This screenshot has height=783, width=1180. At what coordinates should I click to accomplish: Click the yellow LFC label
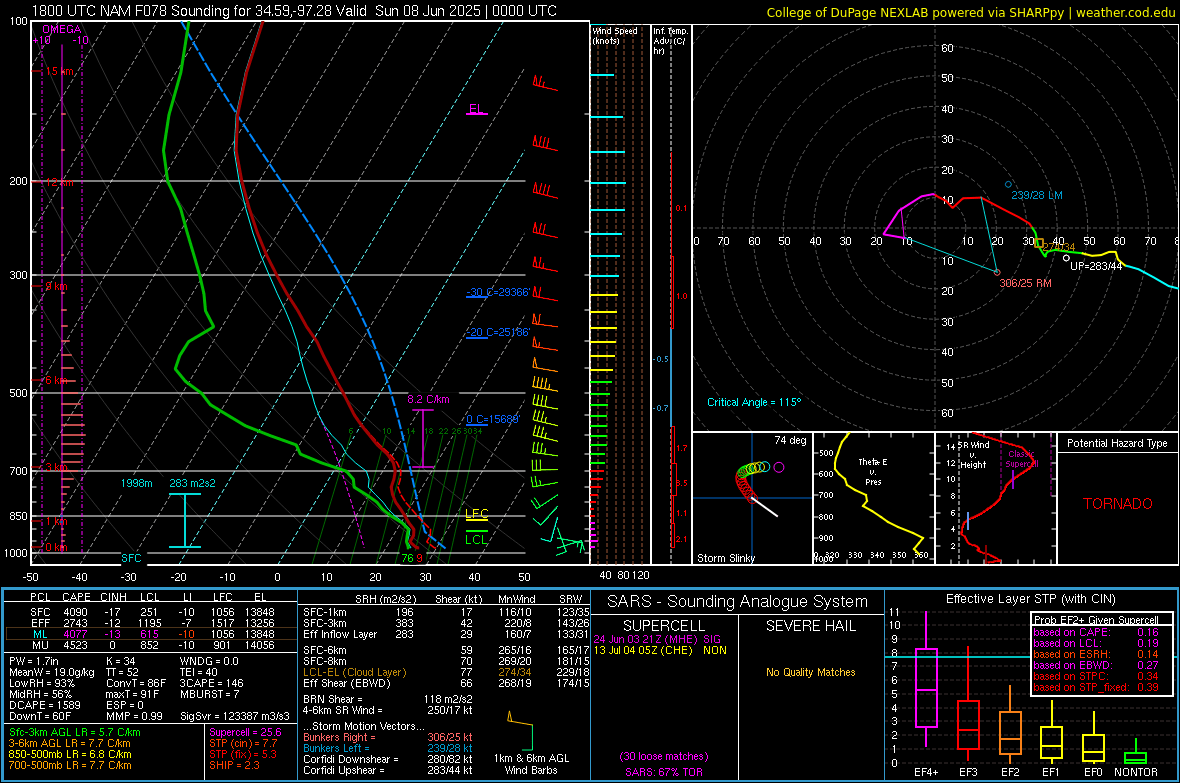click(x=476, y=513)
